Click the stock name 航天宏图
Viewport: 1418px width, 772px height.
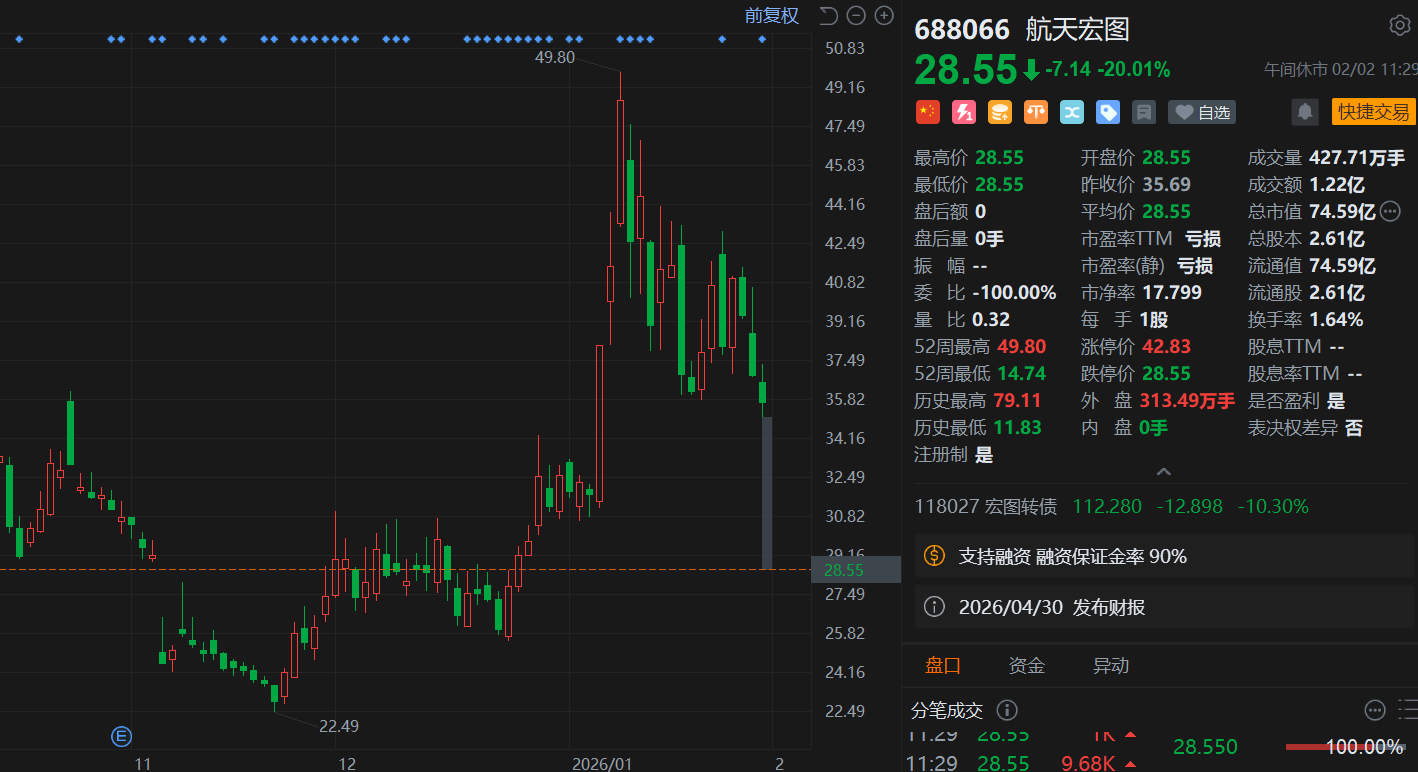click(1078, 29)
